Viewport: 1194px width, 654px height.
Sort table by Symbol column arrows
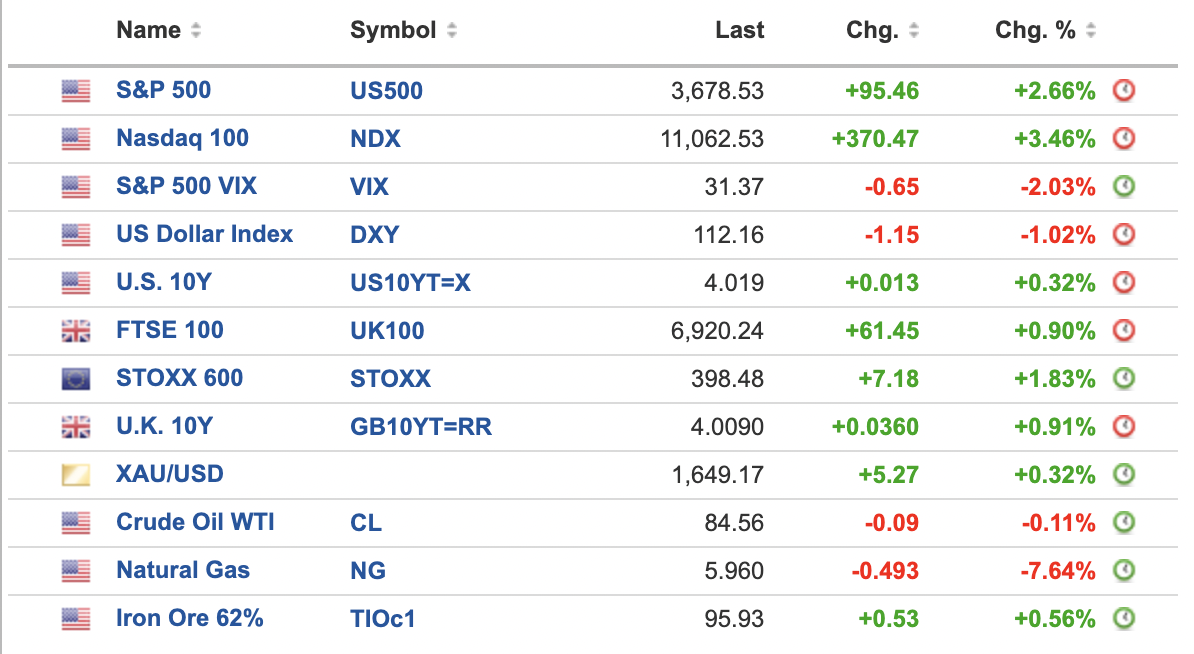pyautogui.click(x=452, y=31)
